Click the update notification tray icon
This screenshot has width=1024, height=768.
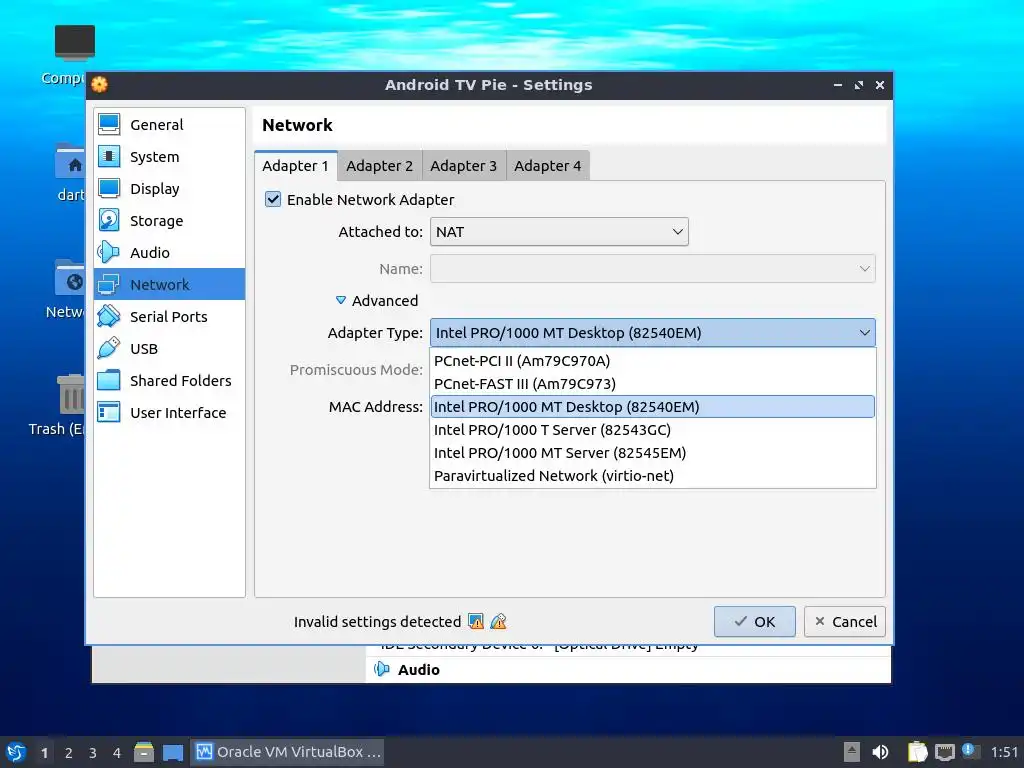click(969, 751)
